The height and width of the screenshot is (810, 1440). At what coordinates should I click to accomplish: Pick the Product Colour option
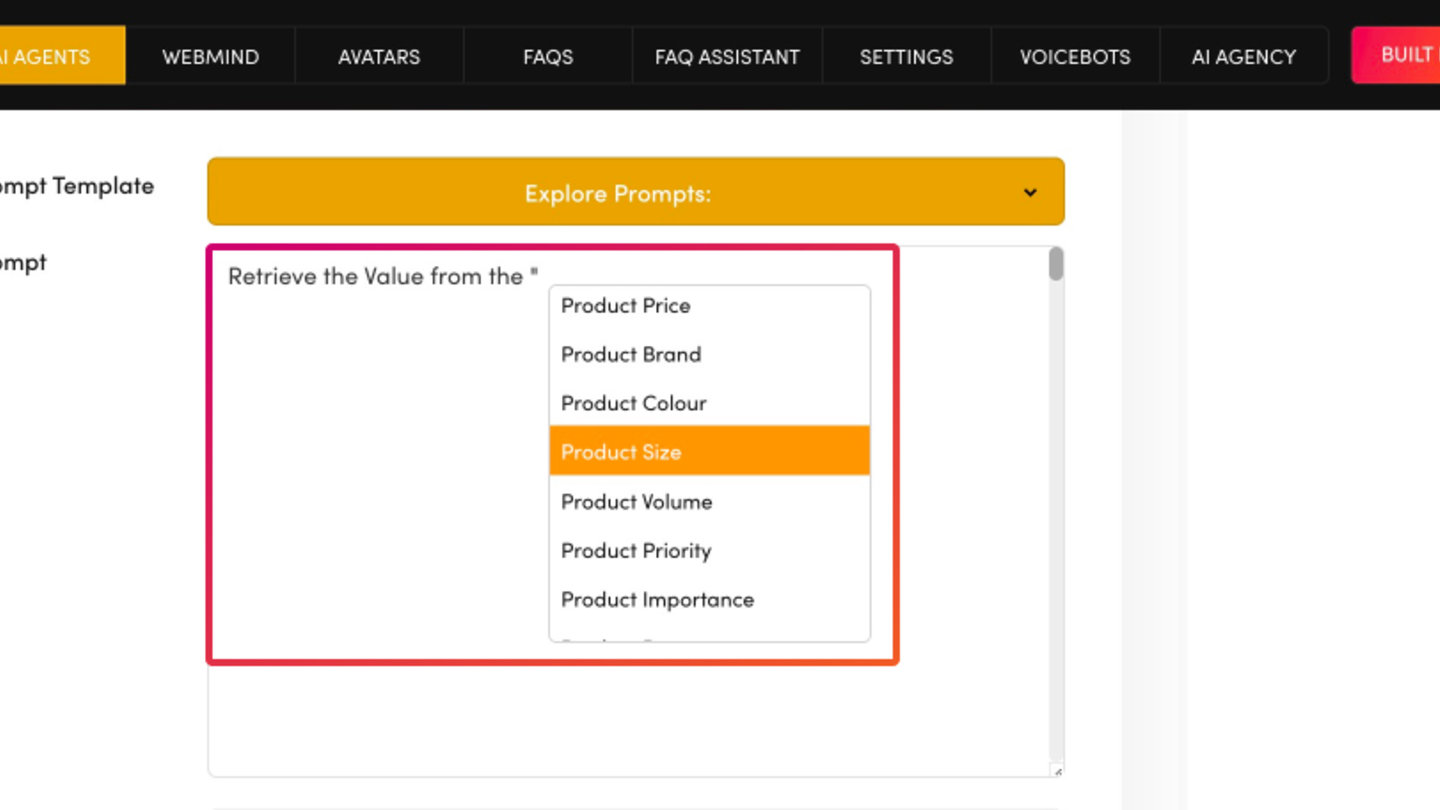click(x=634, y=404)
